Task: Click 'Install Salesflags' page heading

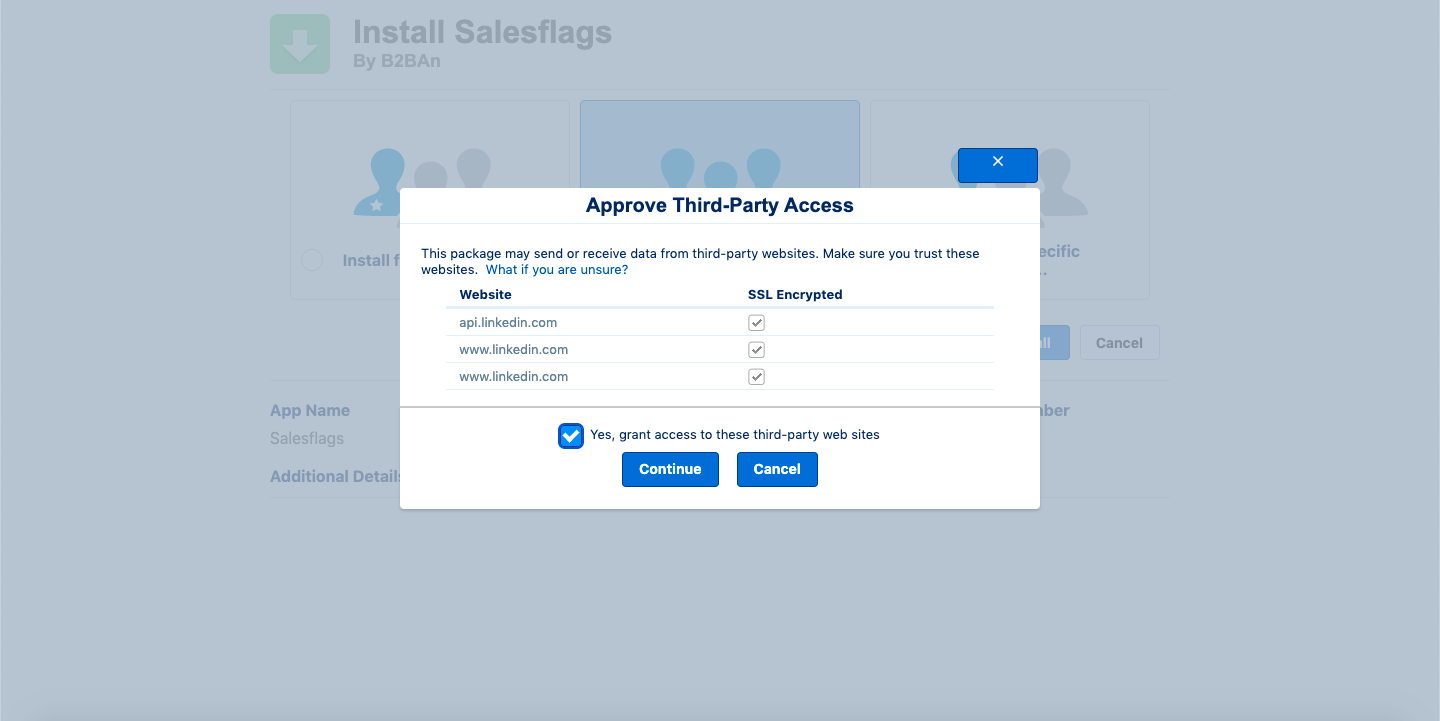Action: [x=482, y=32]
